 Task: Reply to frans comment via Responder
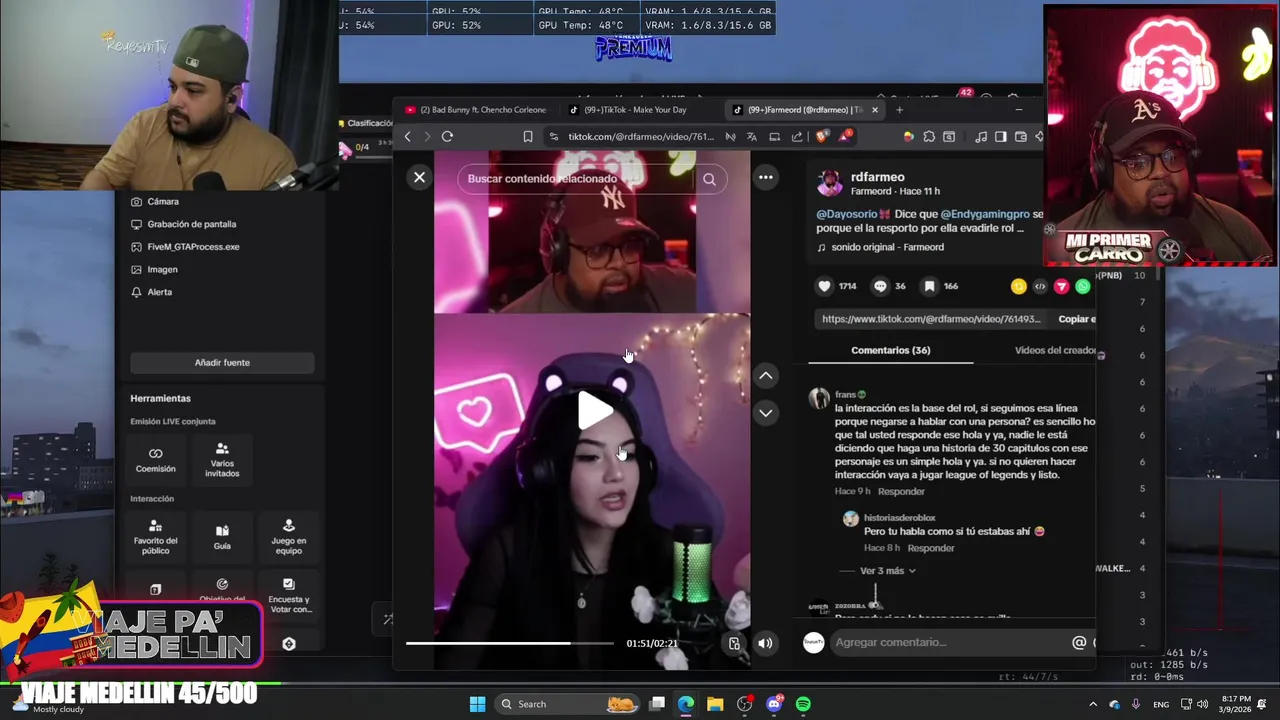[901, 491]
